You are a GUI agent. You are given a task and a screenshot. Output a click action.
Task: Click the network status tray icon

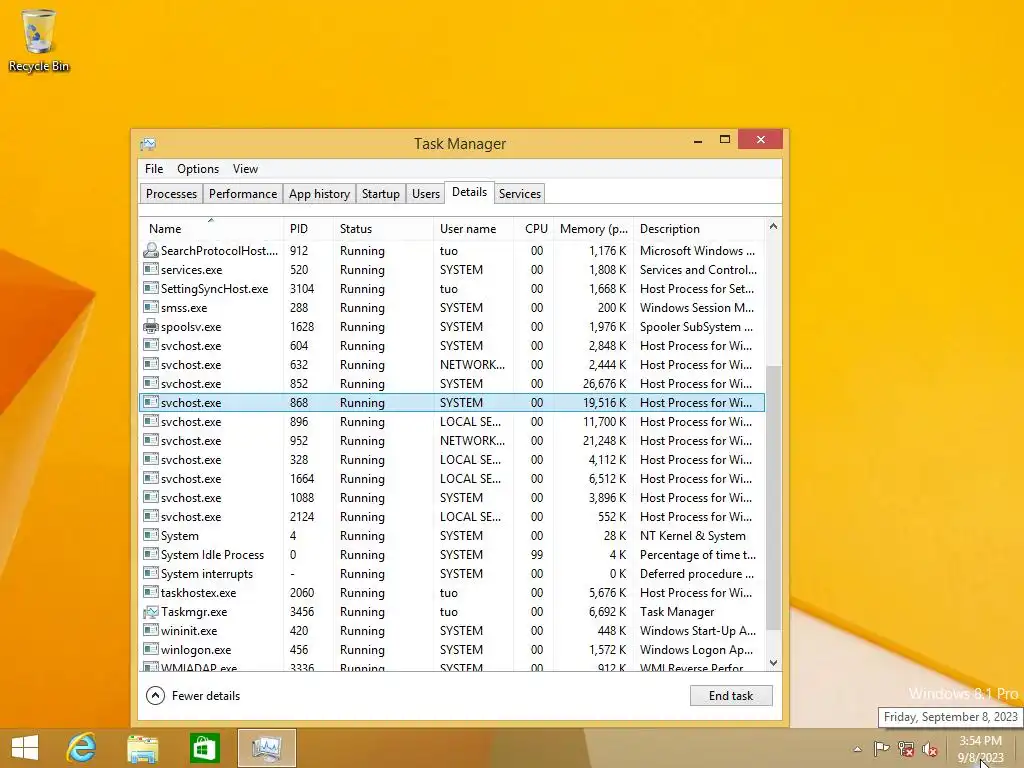click(x=906, y=749)
